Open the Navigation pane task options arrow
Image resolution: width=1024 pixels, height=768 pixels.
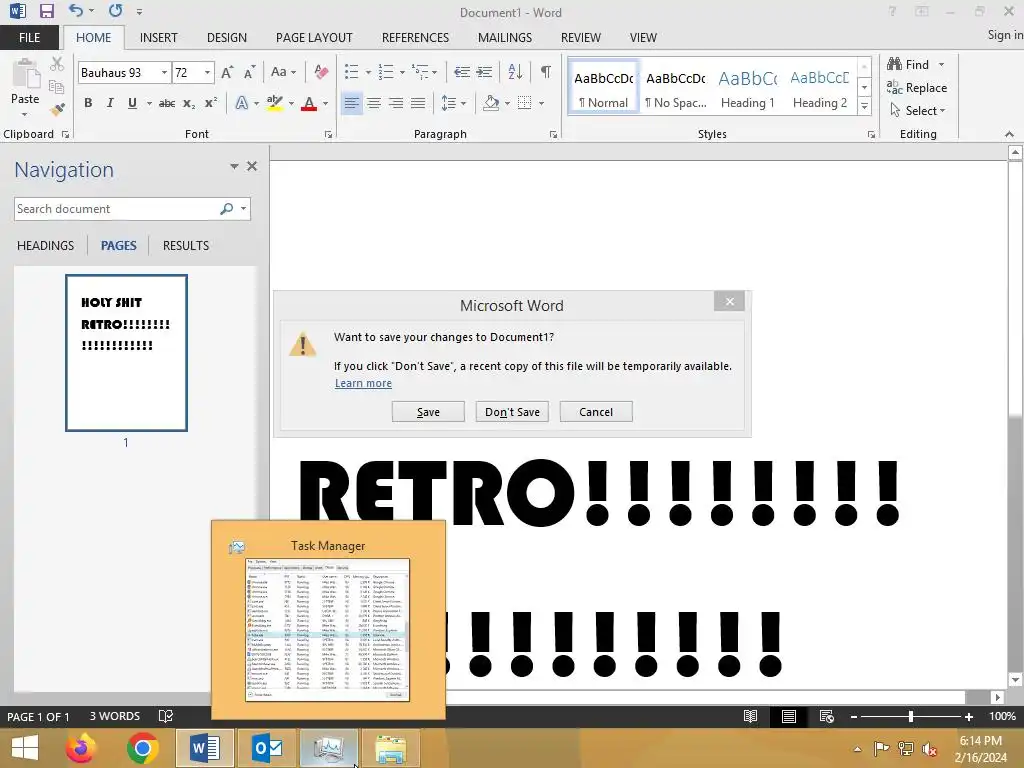coord(234,167)
